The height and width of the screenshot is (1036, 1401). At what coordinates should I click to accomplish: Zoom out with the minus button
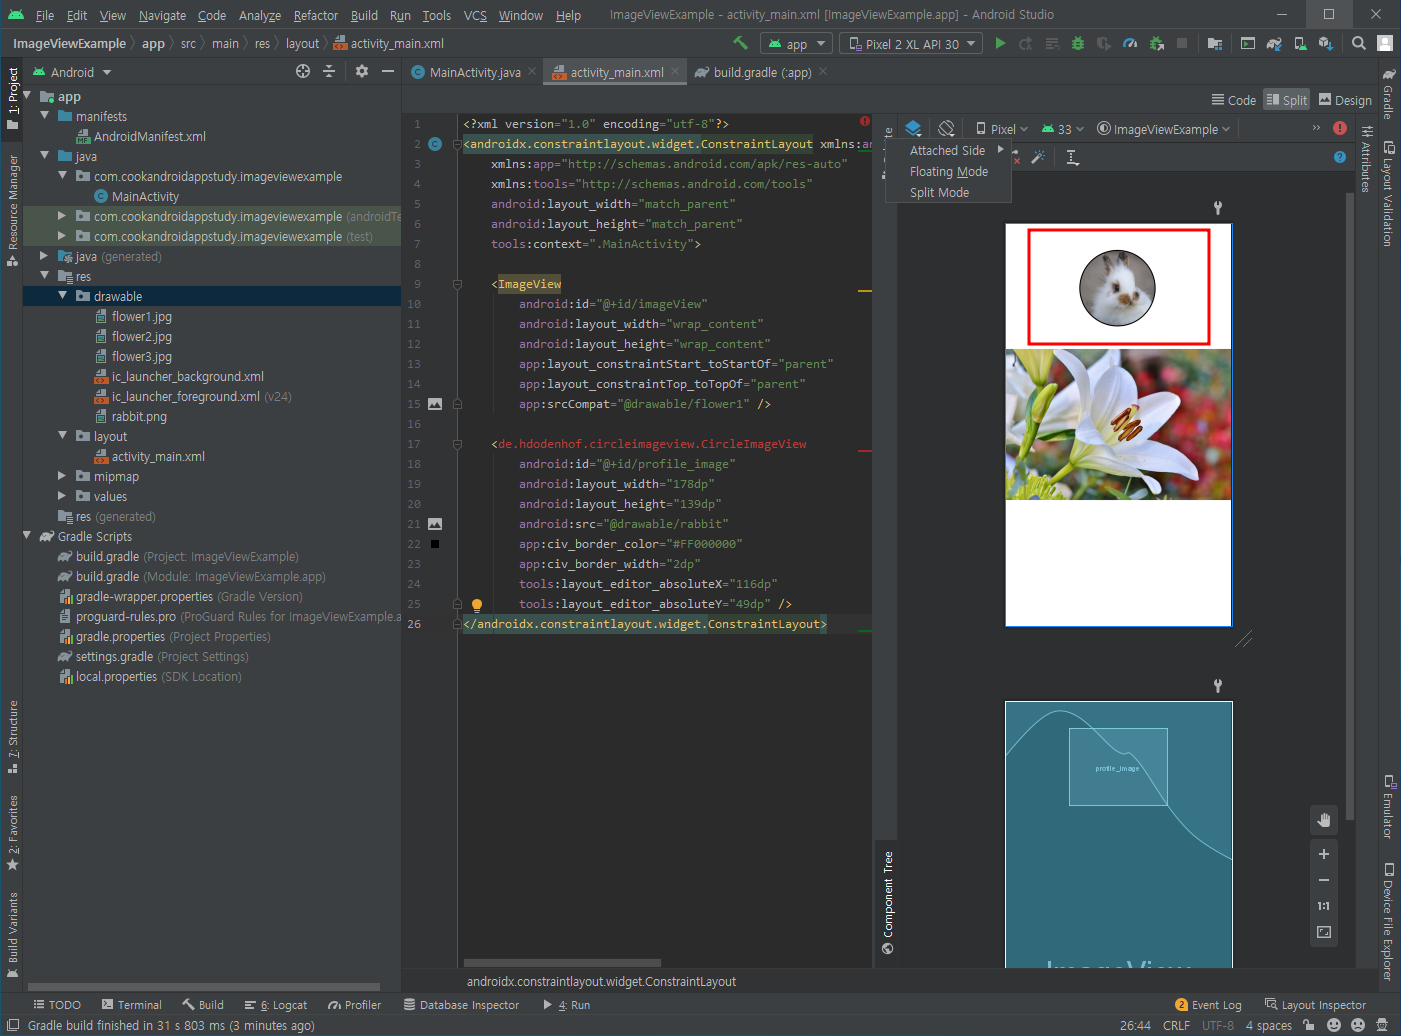[1324, 880]
